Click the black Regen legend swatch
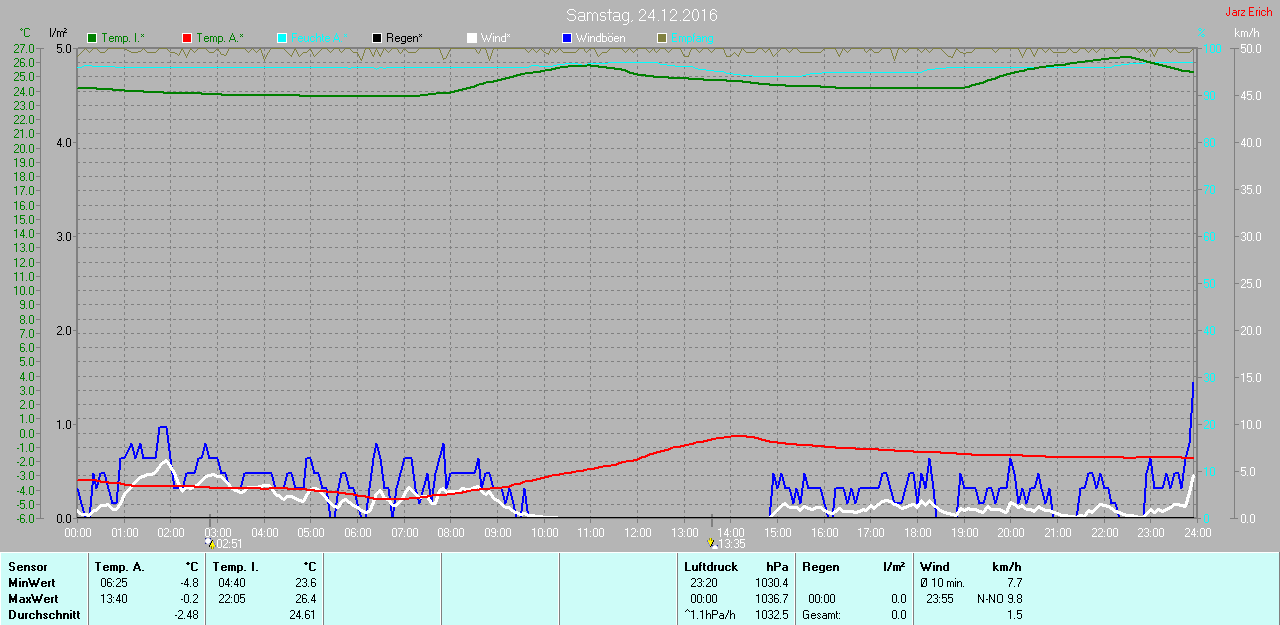1280x625 pixels. coord(377,38)
